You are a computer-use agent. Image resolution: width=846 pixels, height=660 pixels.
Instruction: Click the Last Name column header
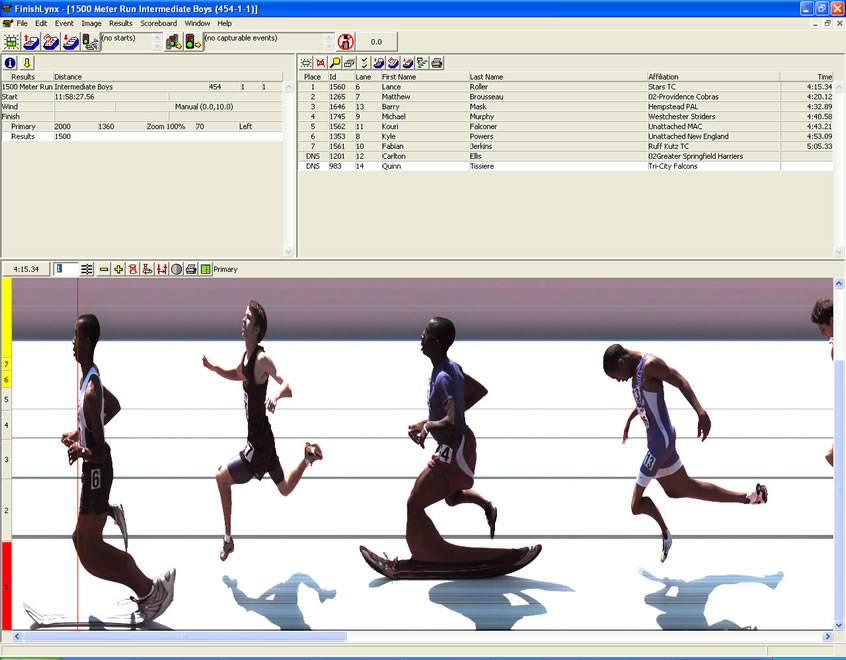pos(487,76)
